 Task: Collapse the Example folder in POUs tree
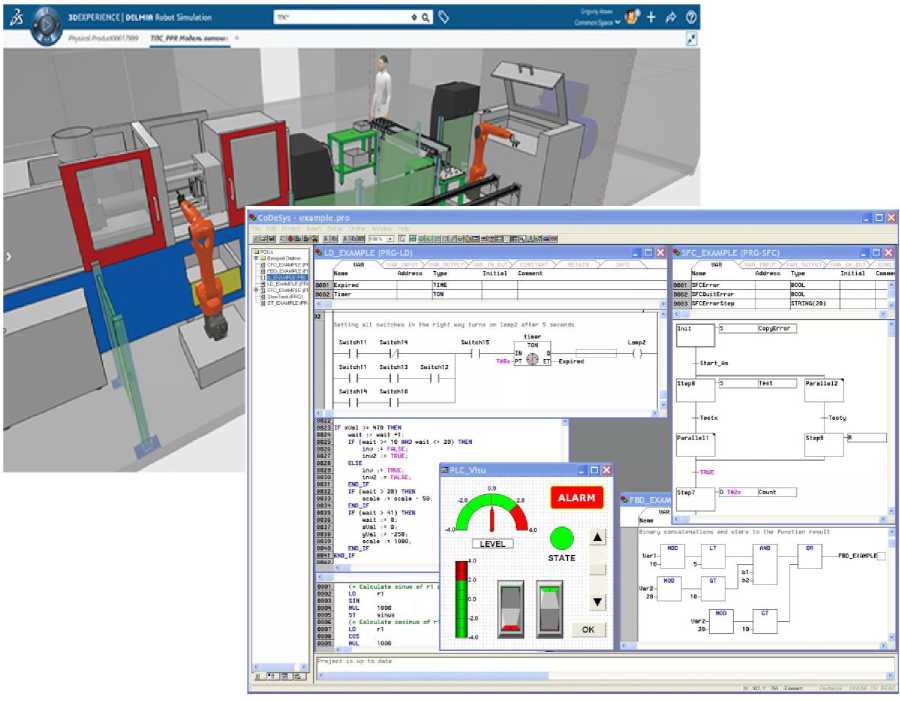[258, 259]
